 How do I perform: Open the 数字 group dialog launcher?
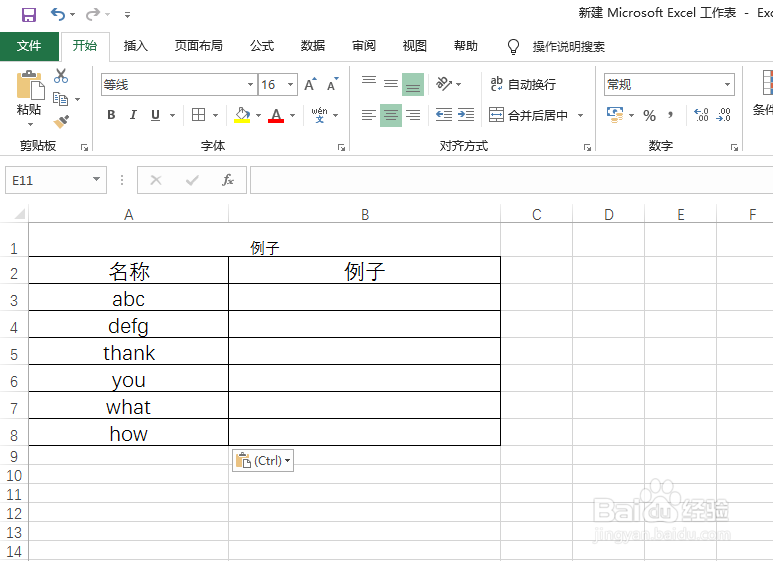pos(735,147)
